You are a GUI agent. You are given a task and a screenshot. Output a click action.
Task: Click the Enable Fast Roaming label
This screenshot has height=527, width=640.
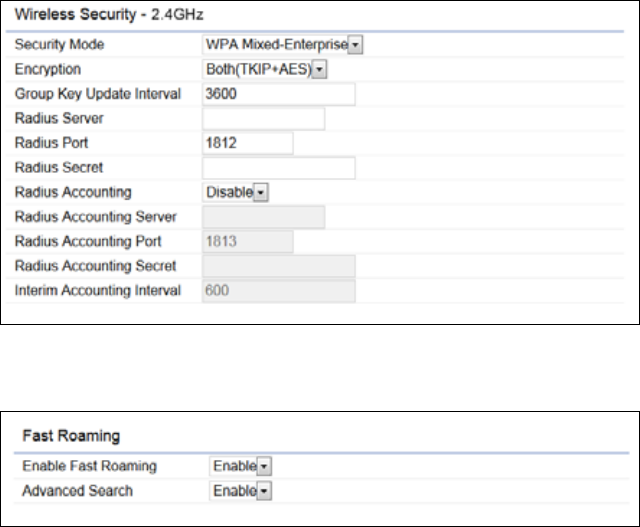[x=90, y=466]
